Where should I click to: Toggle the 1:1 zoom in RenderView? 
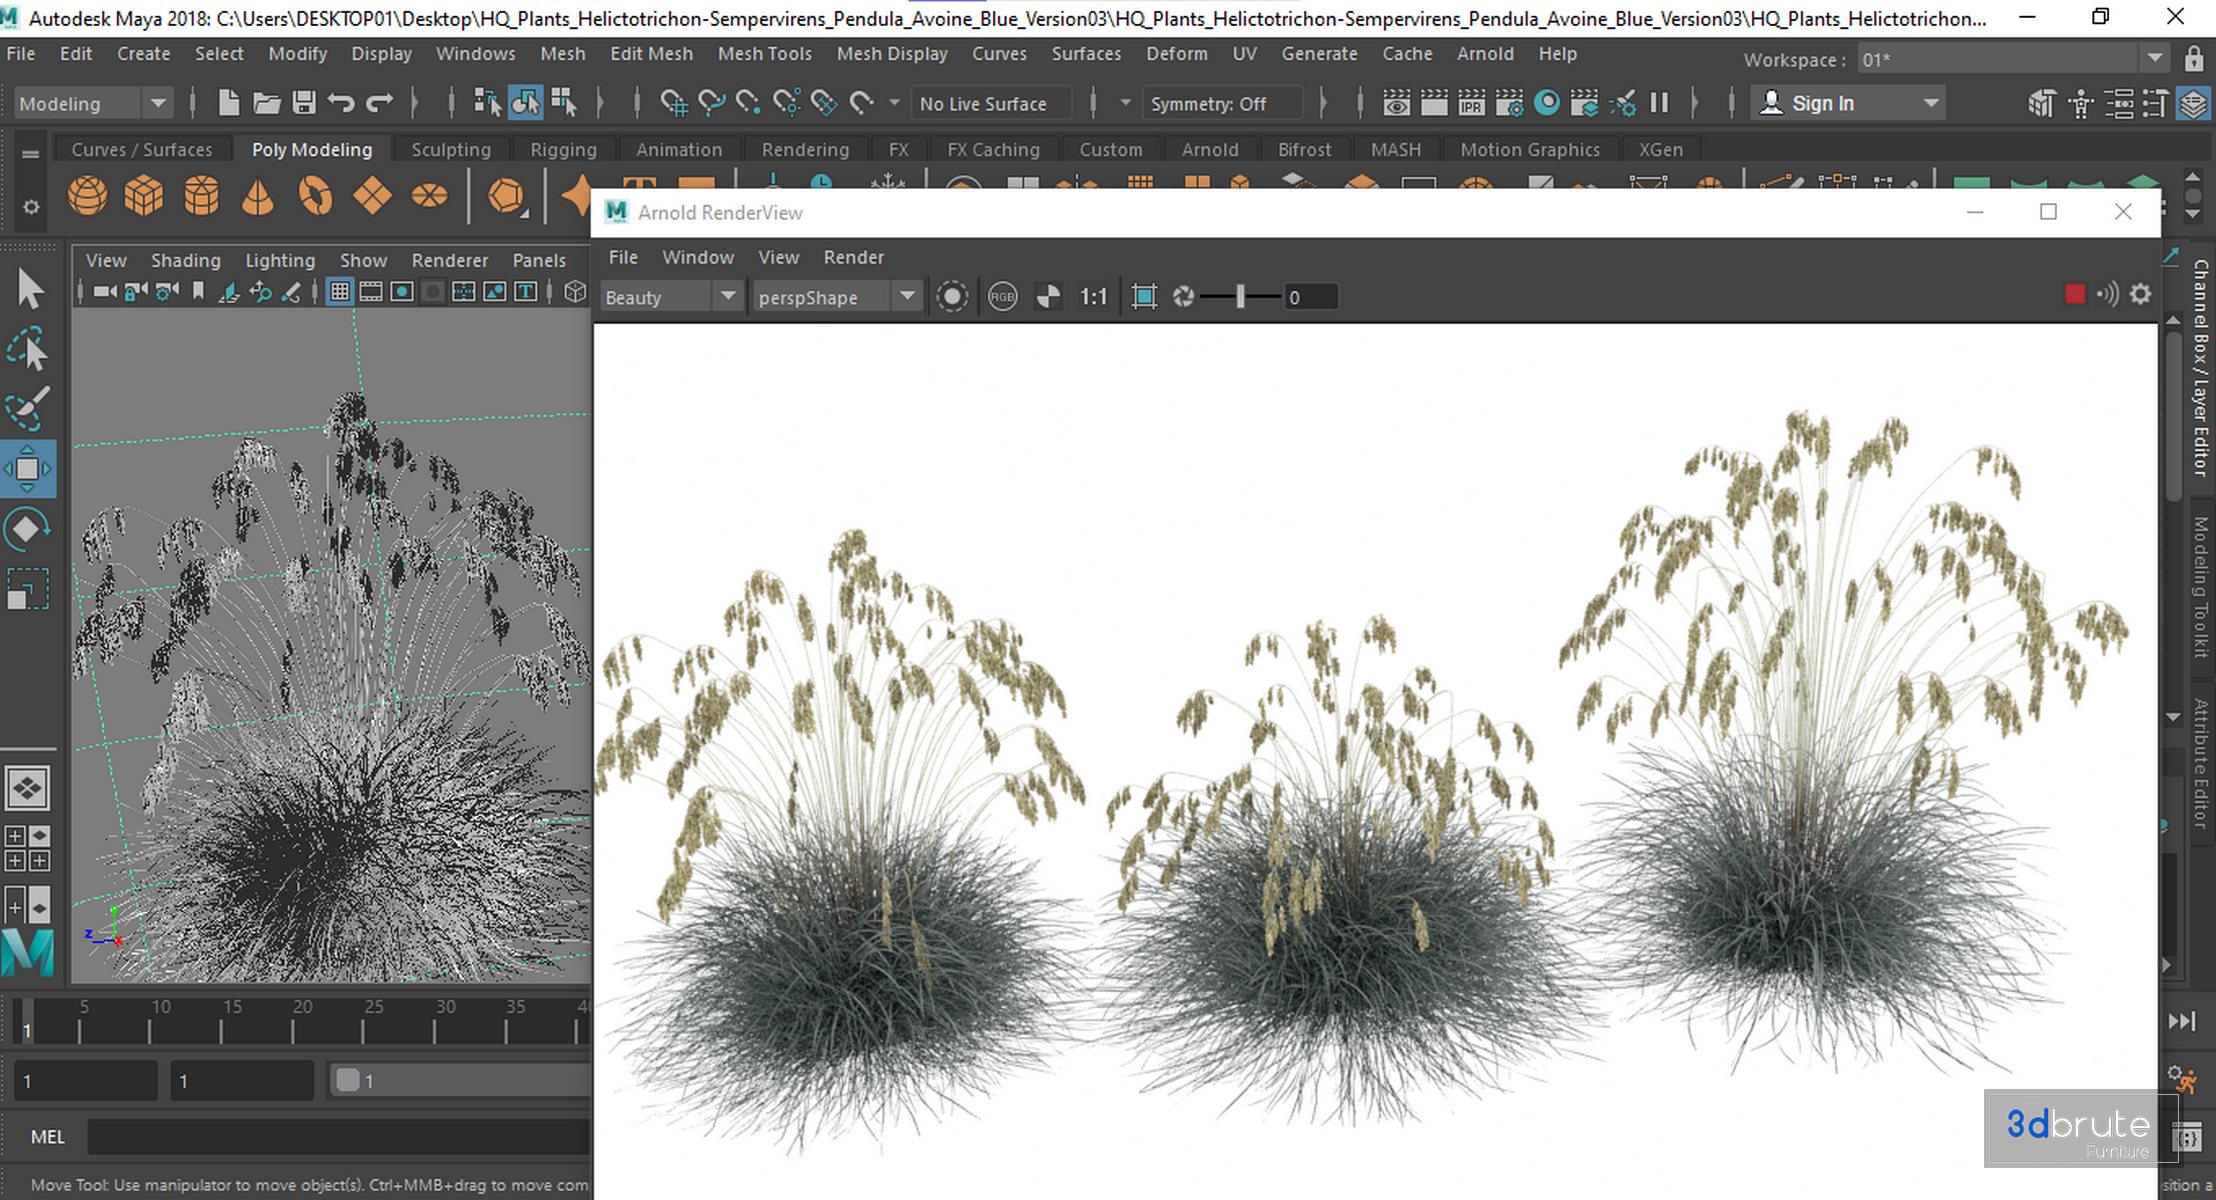(x=1093, y=297)
